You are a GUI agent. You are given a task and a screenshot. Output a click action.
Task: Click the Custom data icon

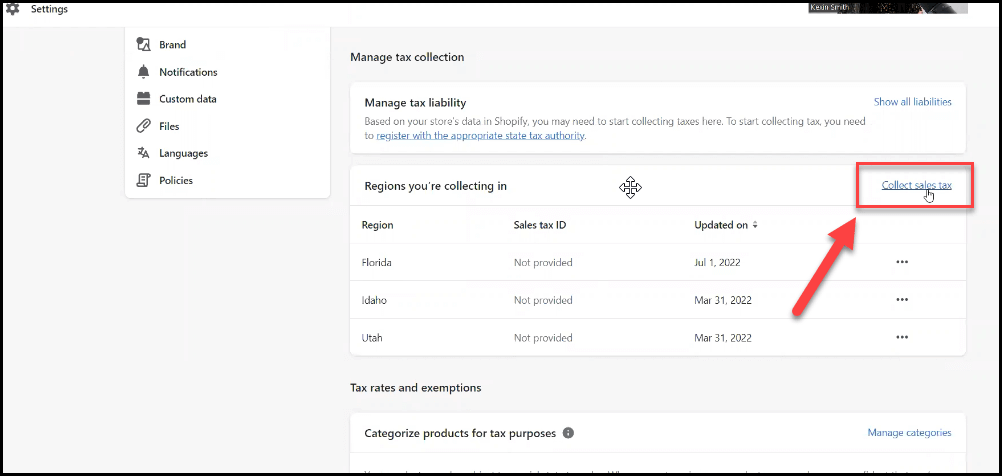144,99
